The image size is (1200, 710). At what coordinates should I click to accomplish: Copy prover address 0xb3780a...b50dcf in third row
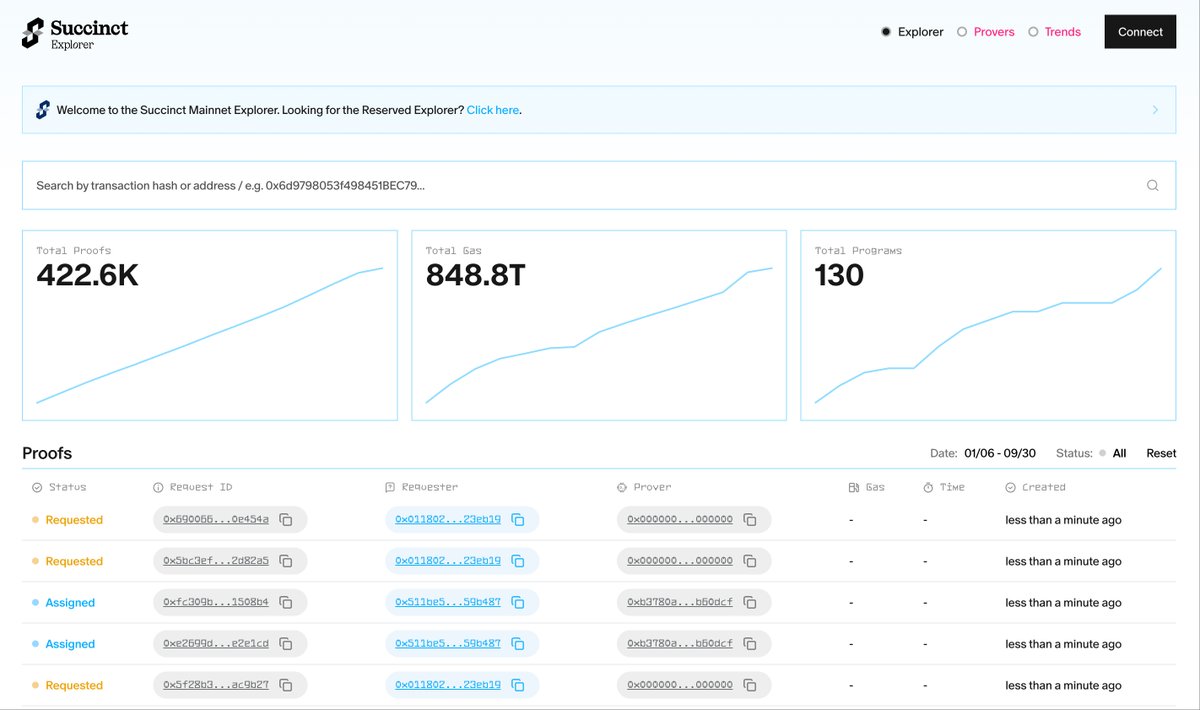click(750, 603)
